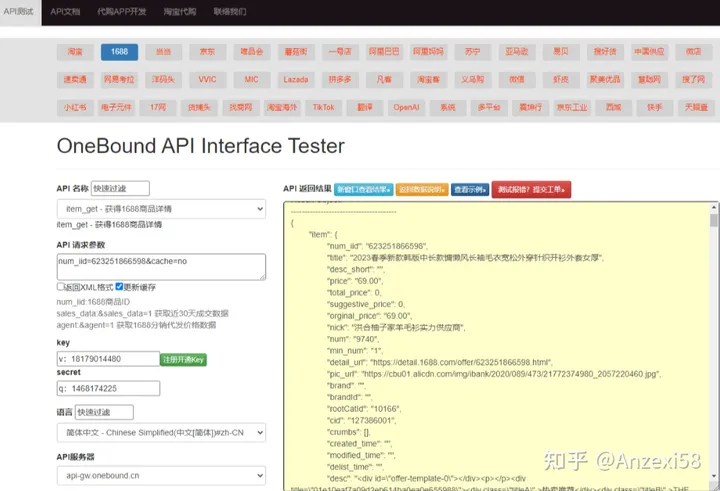Pick the 微店 platform button
Viewport: 720px width, 491px height.
[693, 52]
